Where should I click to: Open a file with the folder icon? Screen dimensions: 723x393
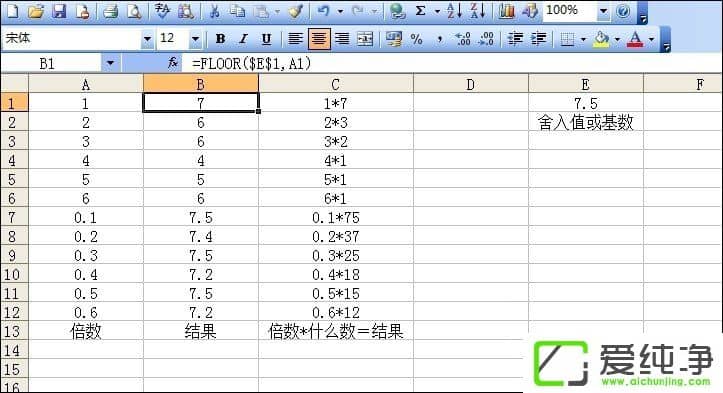[x=36, y=11]
